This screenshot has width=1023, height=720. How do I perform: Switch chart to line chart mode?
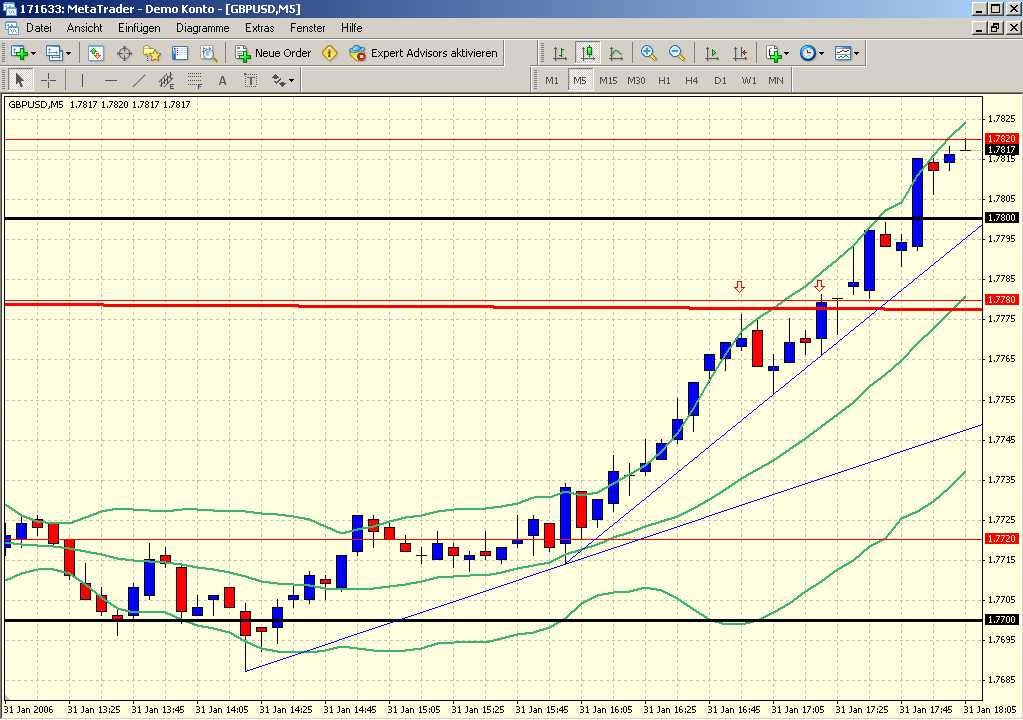(616, 53)
